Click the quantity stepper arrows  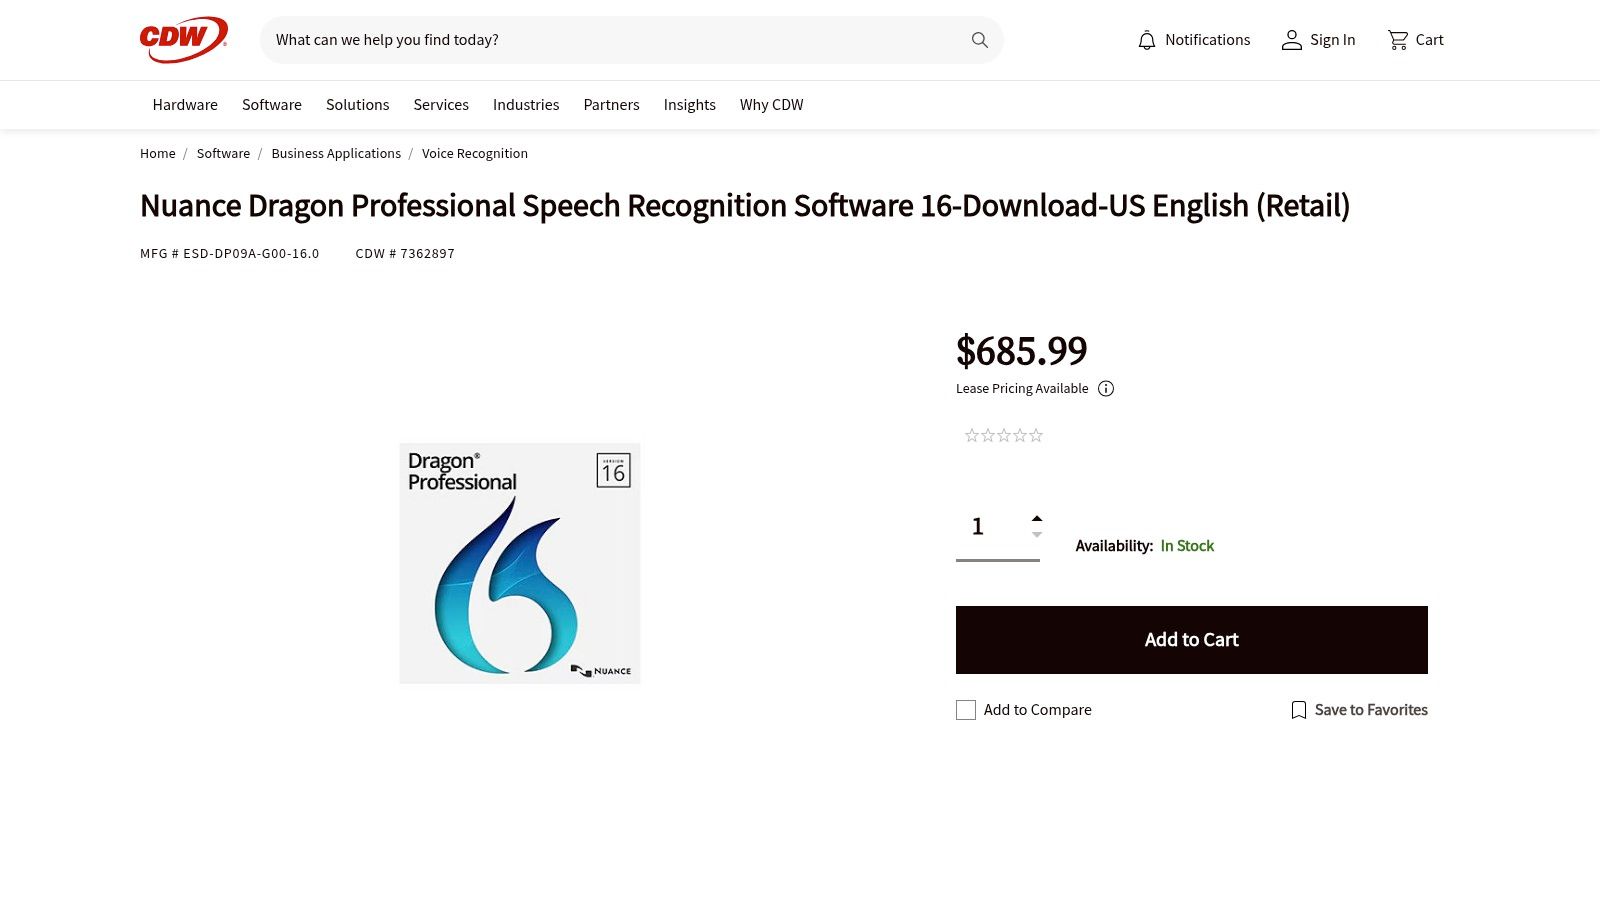pyautogui.click(x=1037, y=527)
